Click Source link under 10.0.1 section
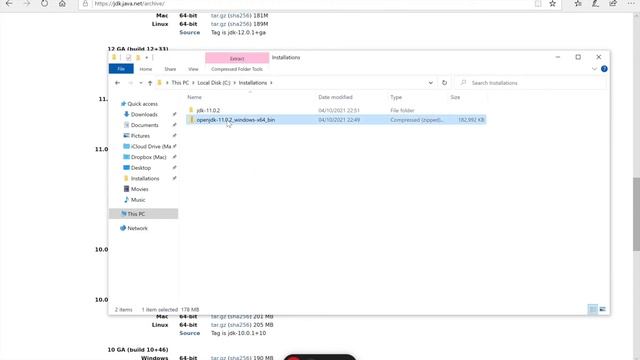 189,333
